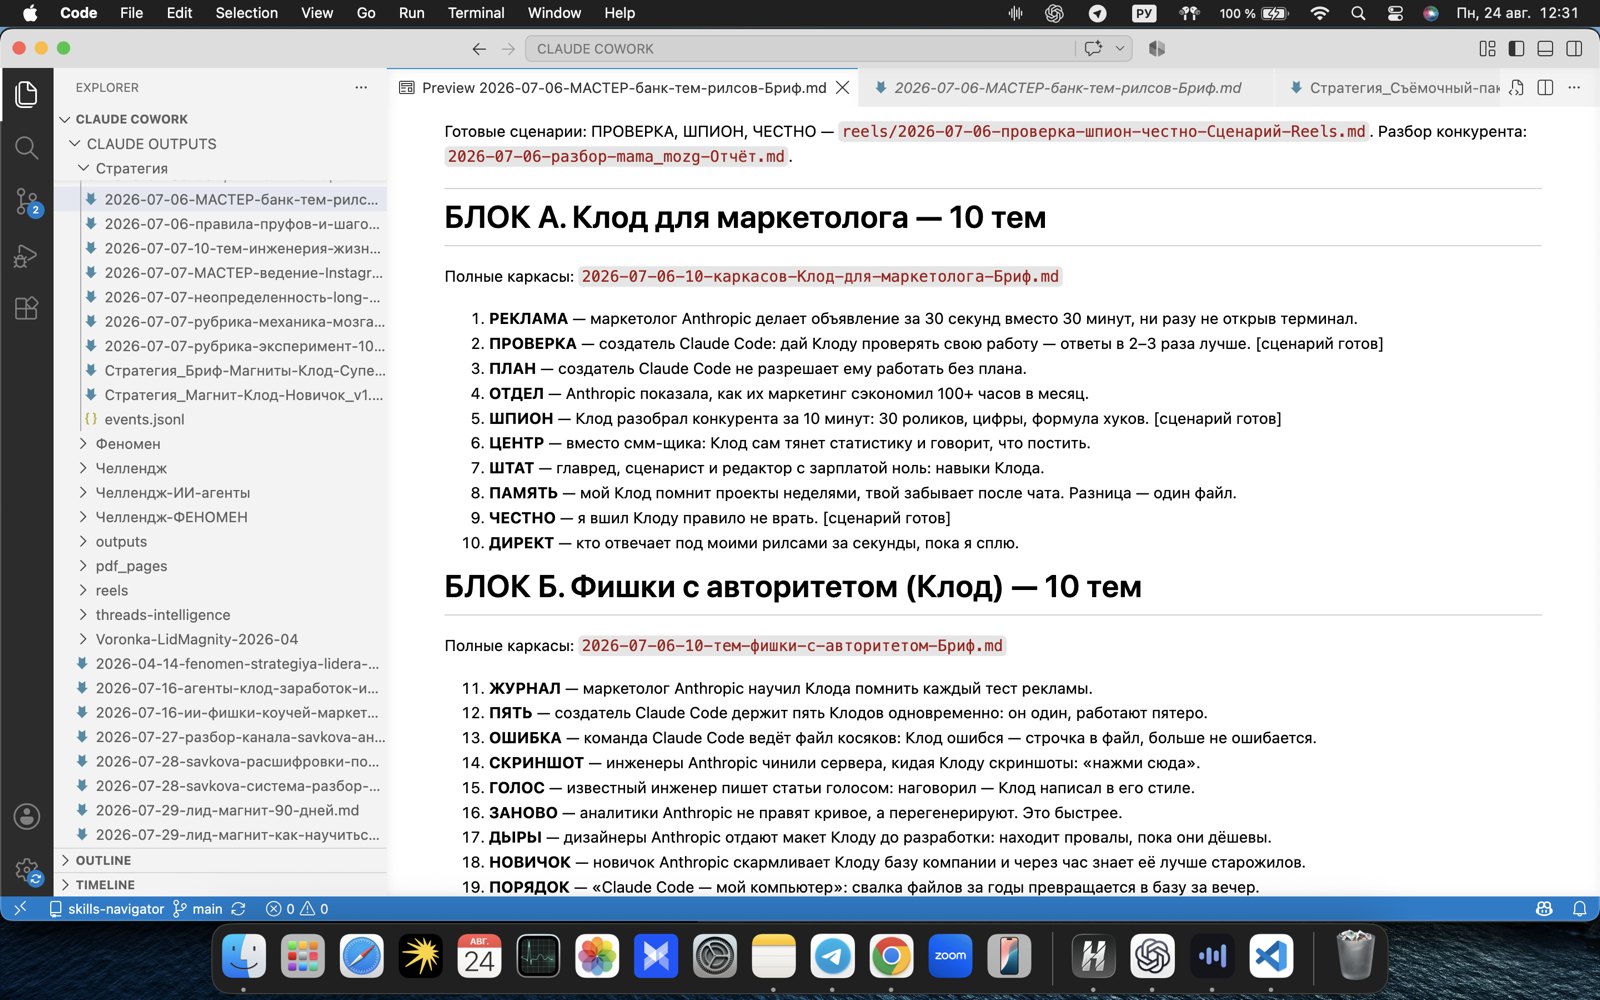
Task: Open the Copilot chat icon beside search
Action: tap(1093, 48)
